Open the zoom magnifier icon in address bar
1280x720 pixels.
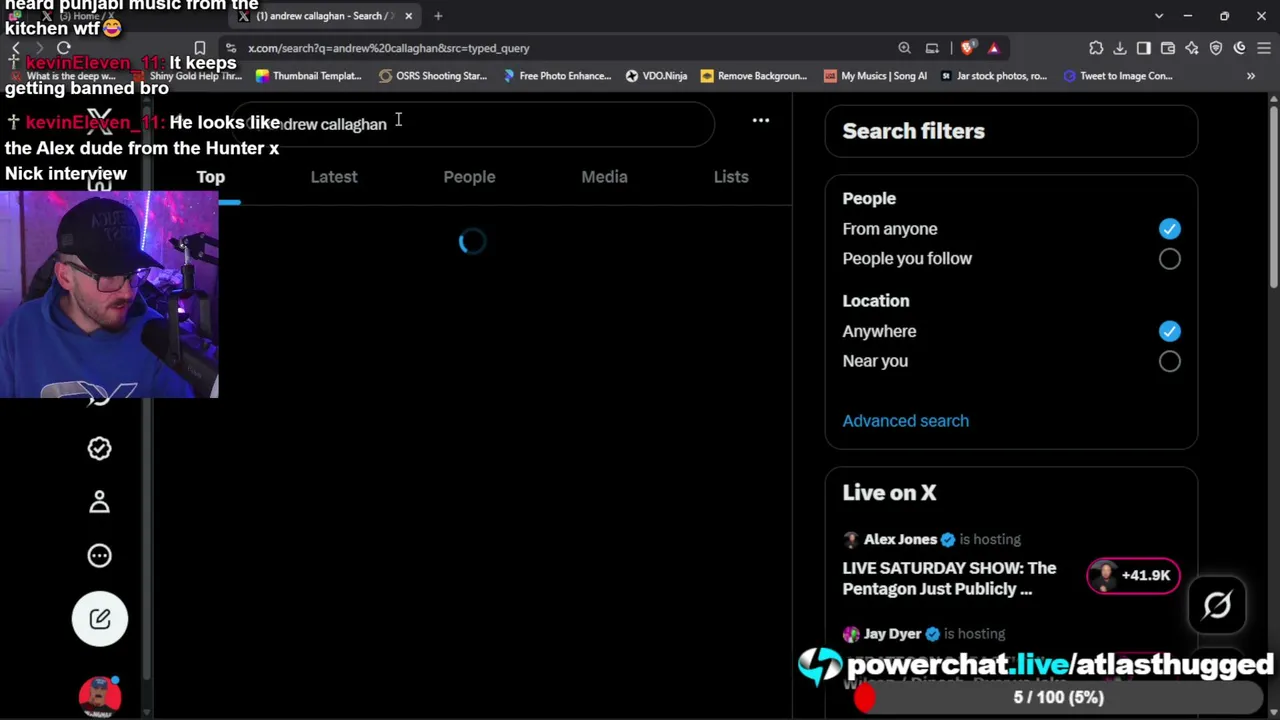pyautogui.click(x=904, y=48)
